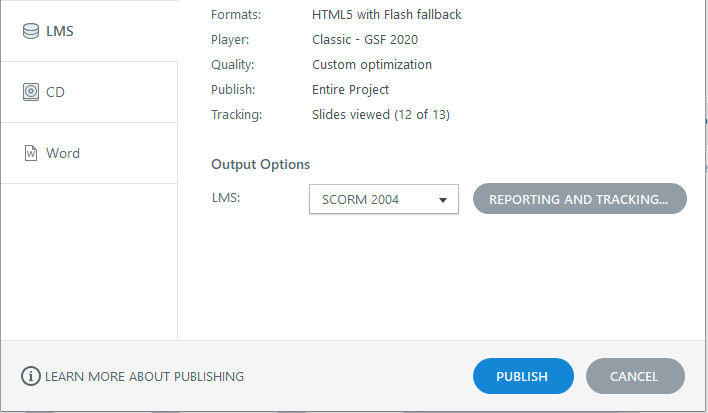Click the blue Publish button
The height and width of the screenshot is (413, 708).
(523, 376)
